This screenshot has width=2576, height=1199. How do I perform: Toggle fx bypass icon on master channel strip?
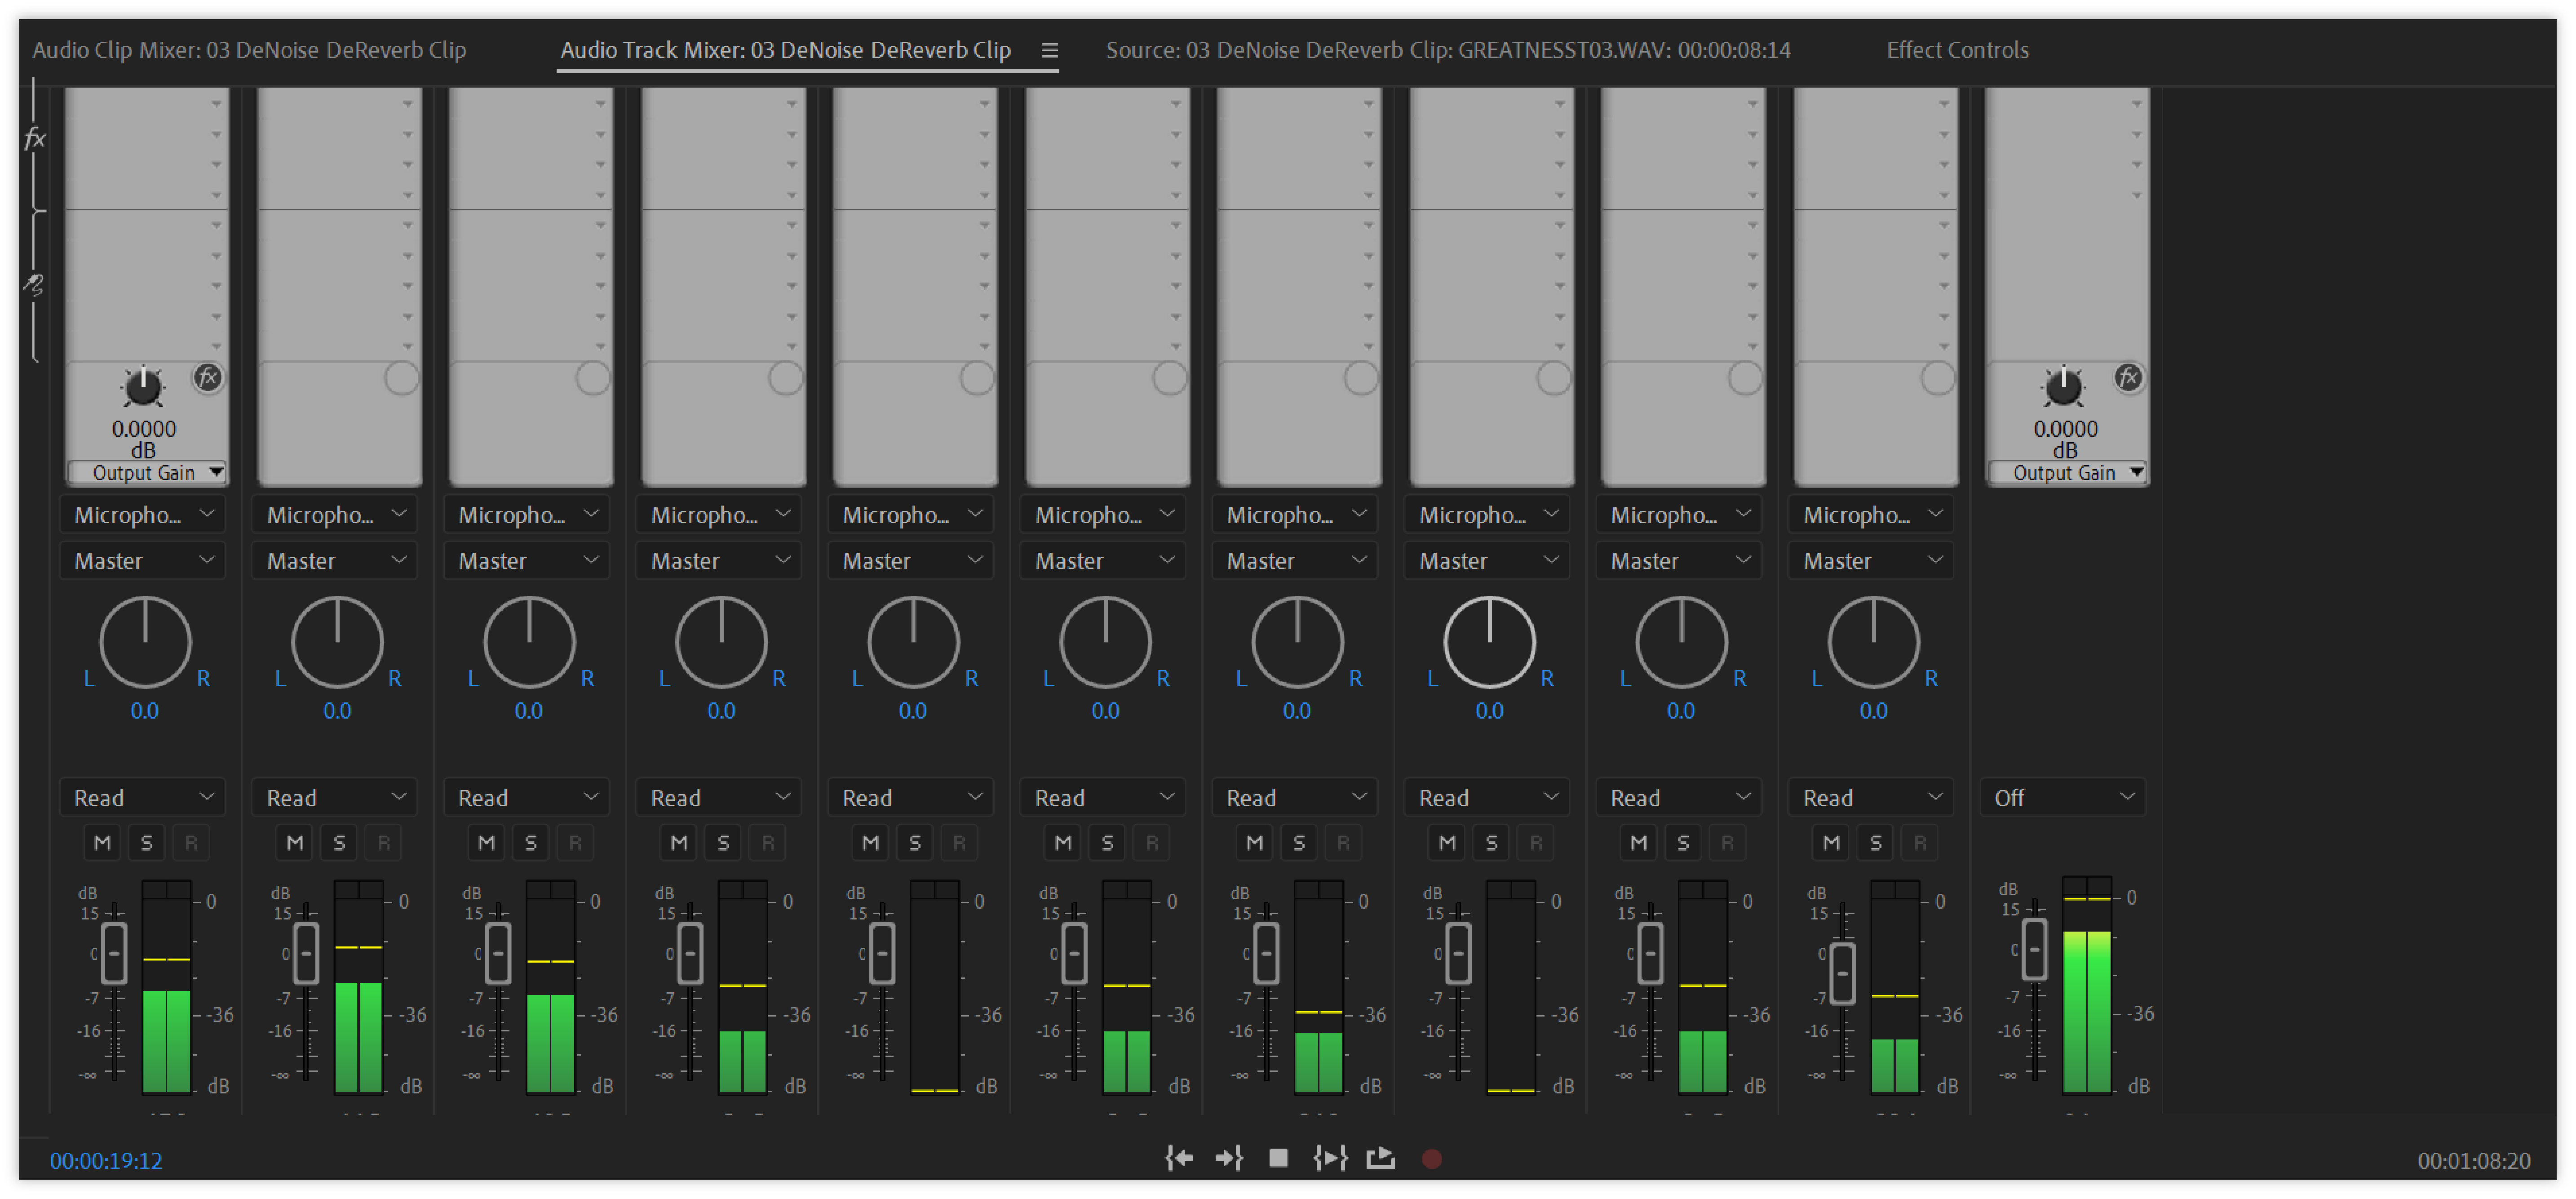pos(2128,378)
